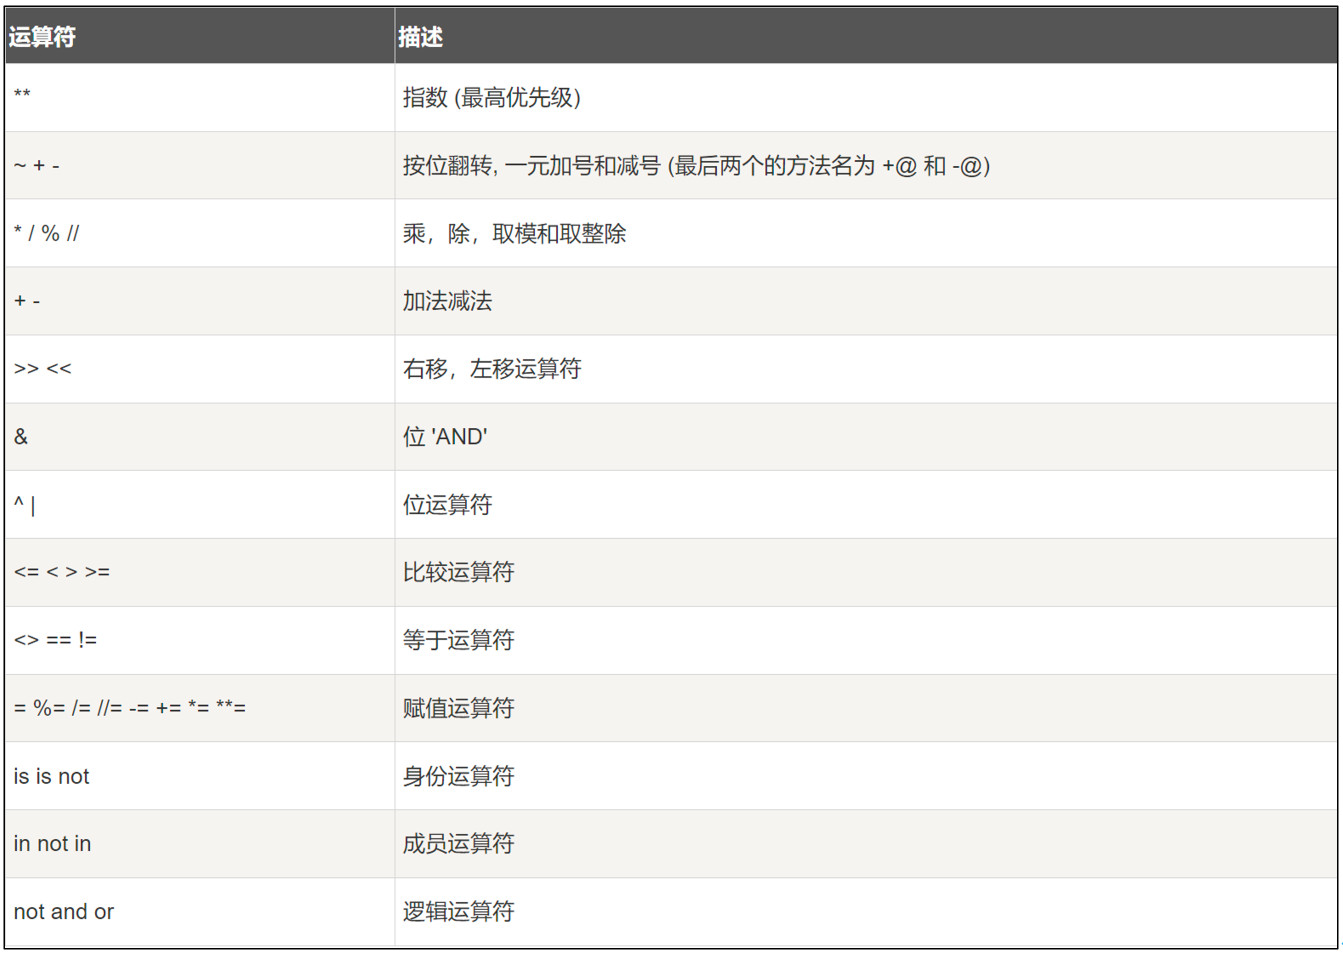This screenshot has height=958, width=1343.
Task: Select the ** exponent operator cell
Action: click(x=22, y=97)
